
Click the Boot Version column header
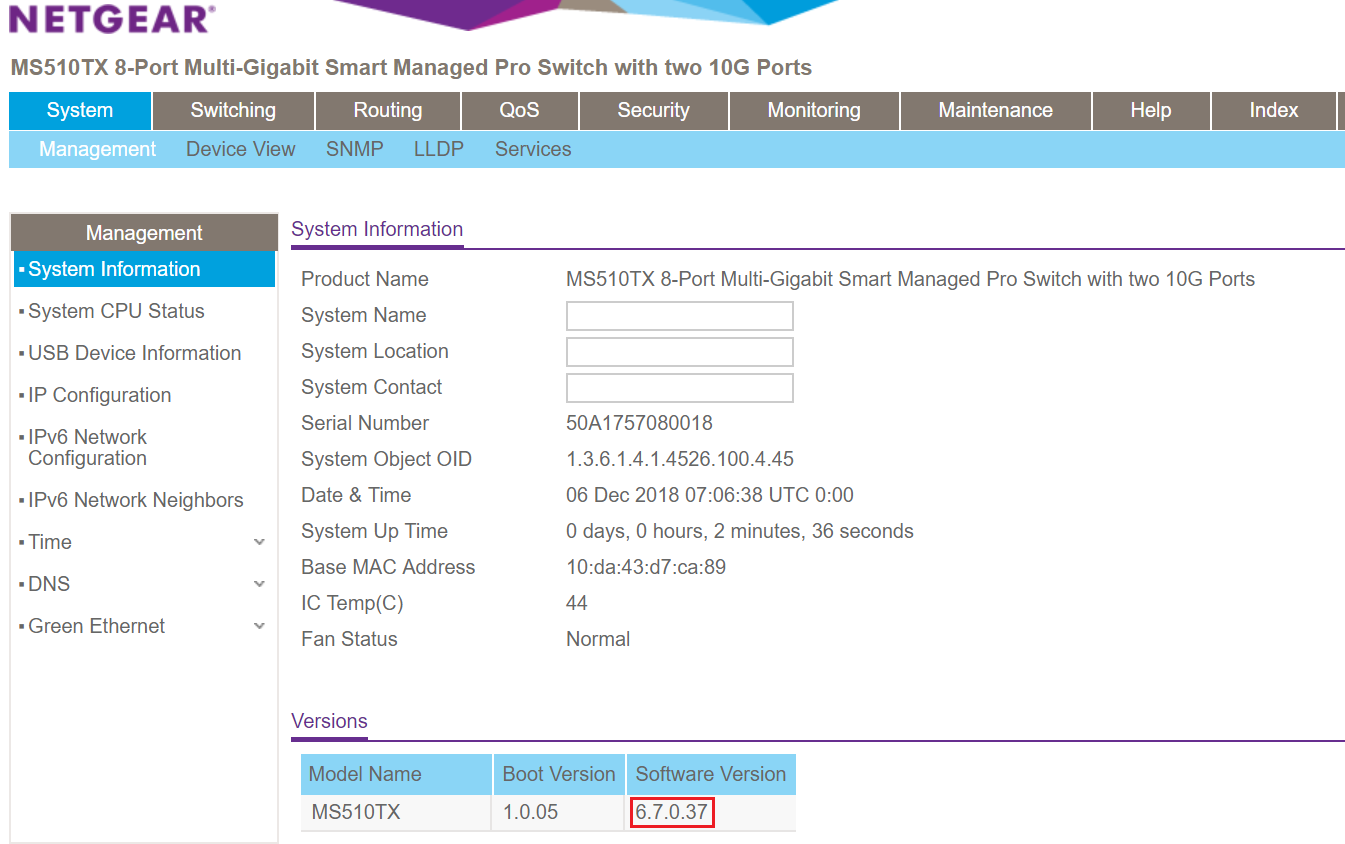(559, 774)
